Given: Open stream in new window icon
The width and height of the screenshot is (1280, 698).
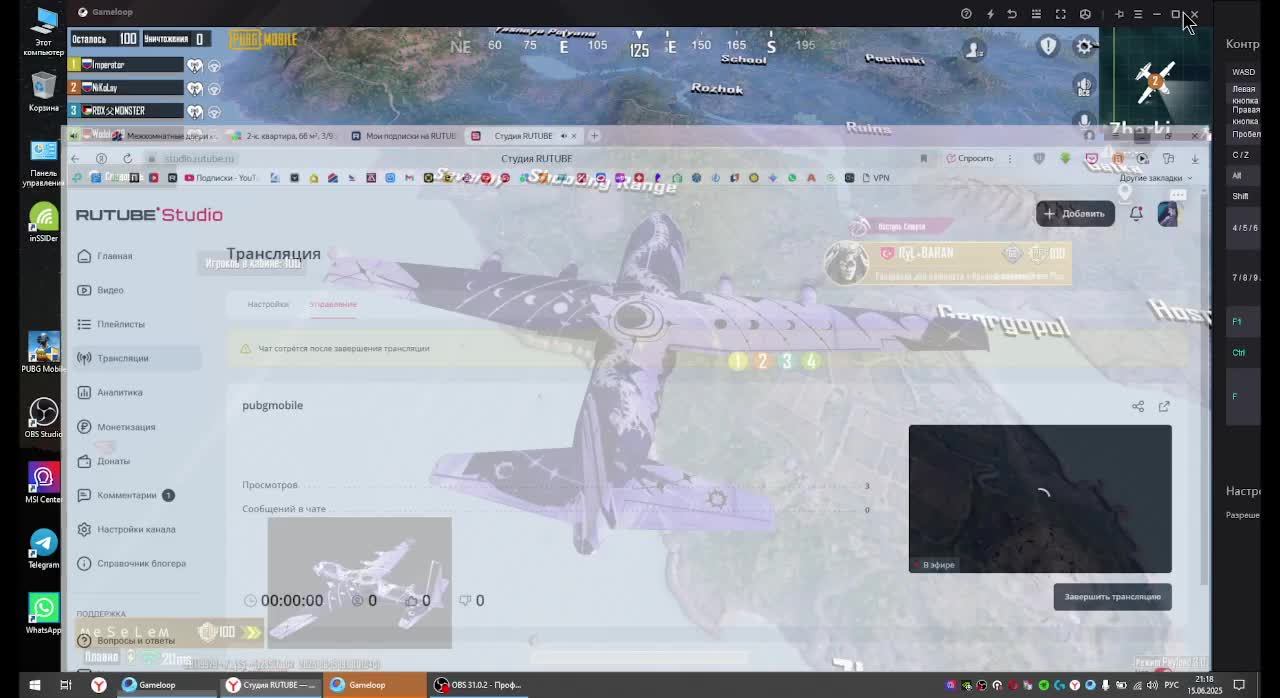Looking at the screenshot, I should coord(1164,406).
